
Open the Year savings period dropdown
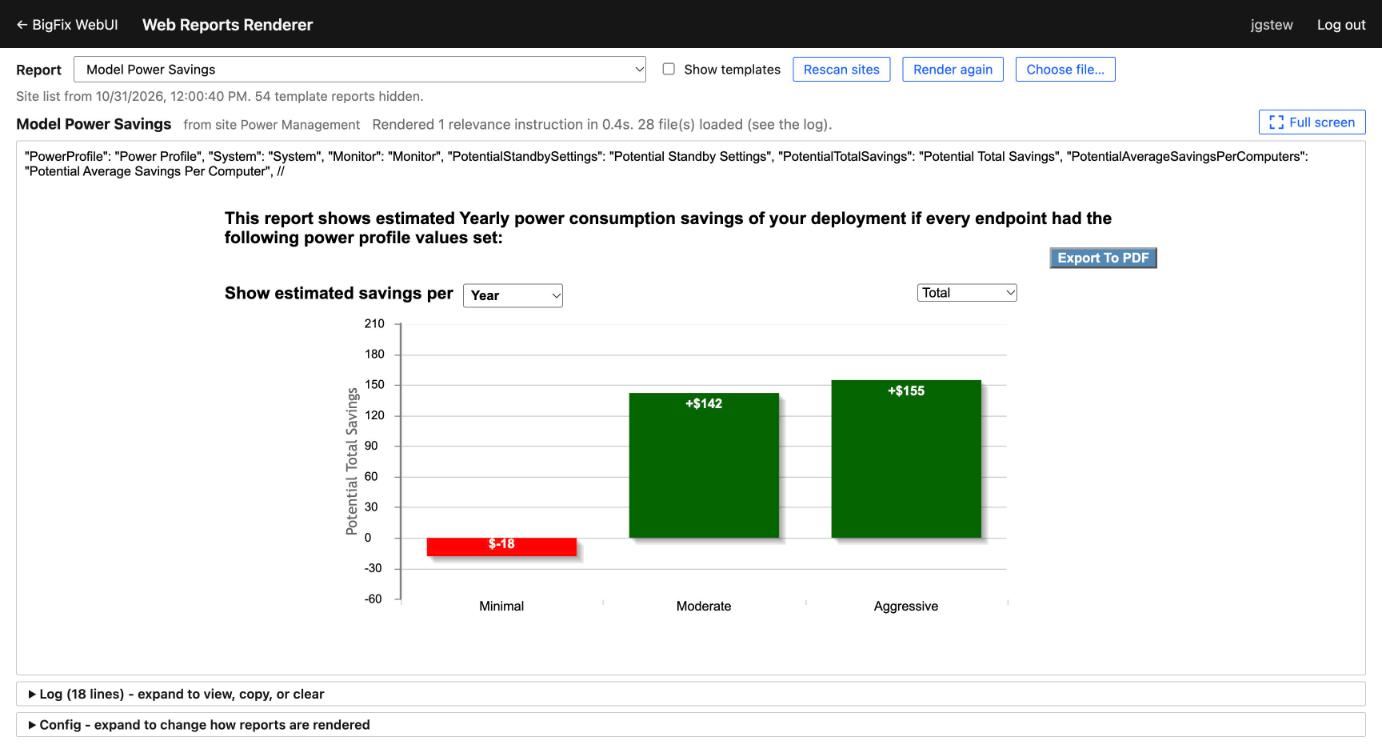point(513,295)
